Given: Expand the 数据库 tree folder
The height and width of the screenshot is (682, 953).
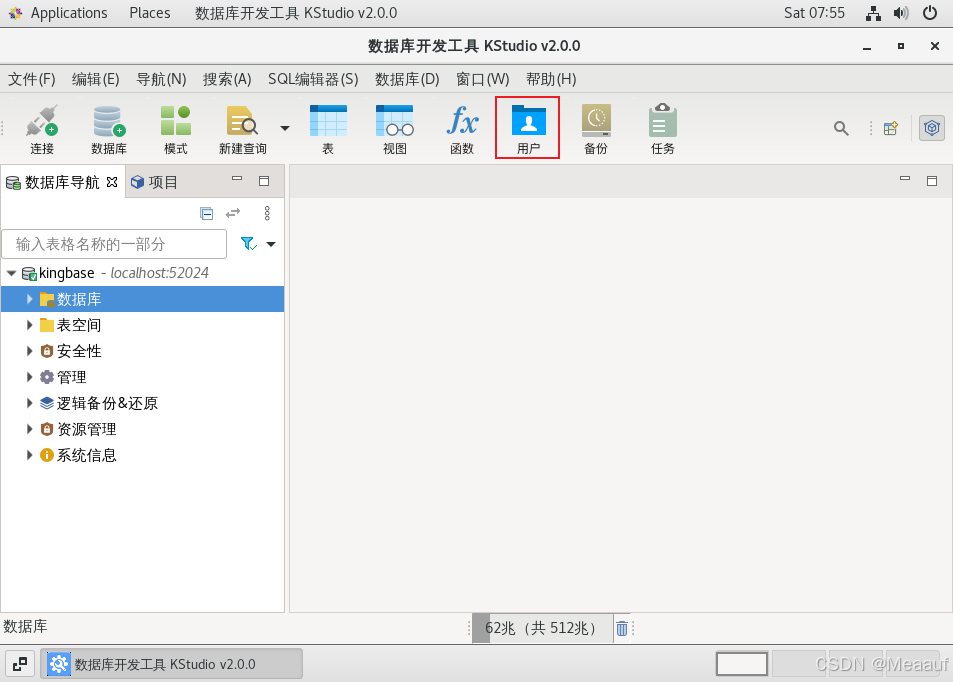Looking at the screenshot, I should tap(29, 299).
